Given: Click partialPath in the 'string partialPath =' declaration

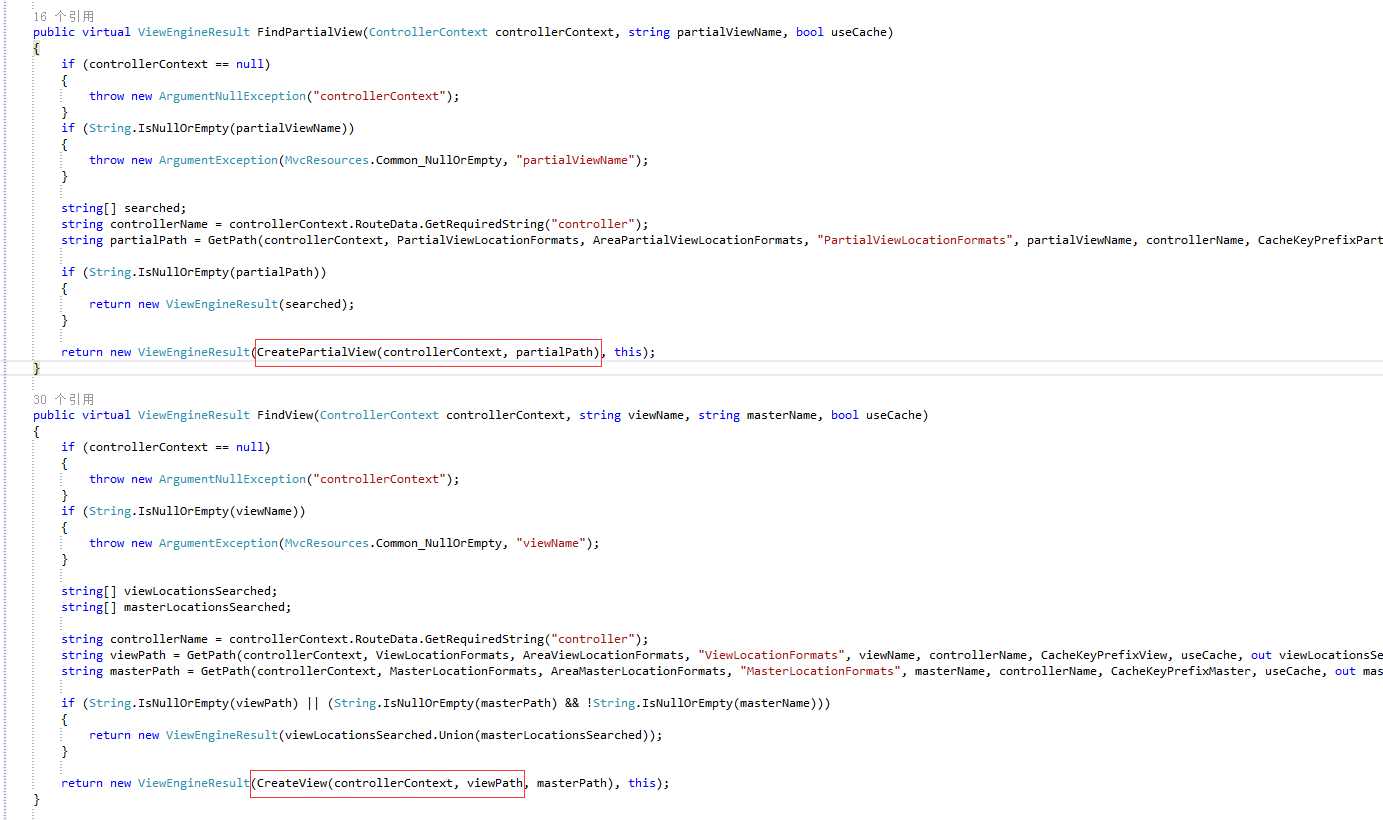Looking at the screenshot, I should (148, 240).
